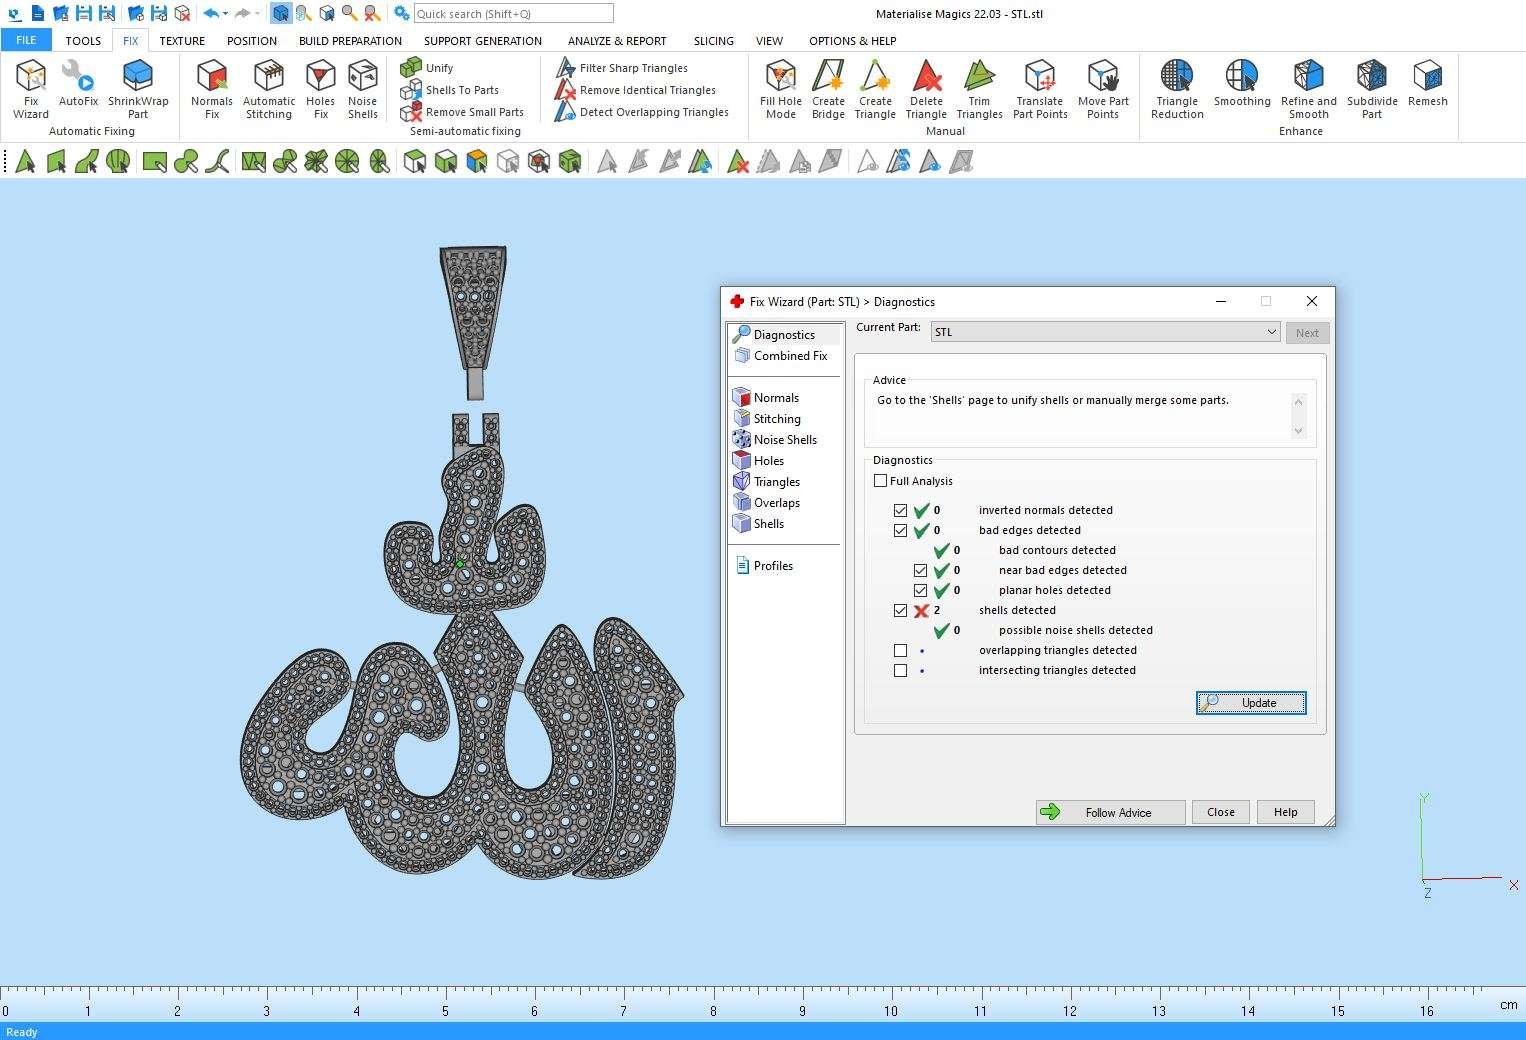Click the ShrinkWrap Part icon
Image resolution: width=1526 pixels, height=1040 pixels.
coord(138,88)
